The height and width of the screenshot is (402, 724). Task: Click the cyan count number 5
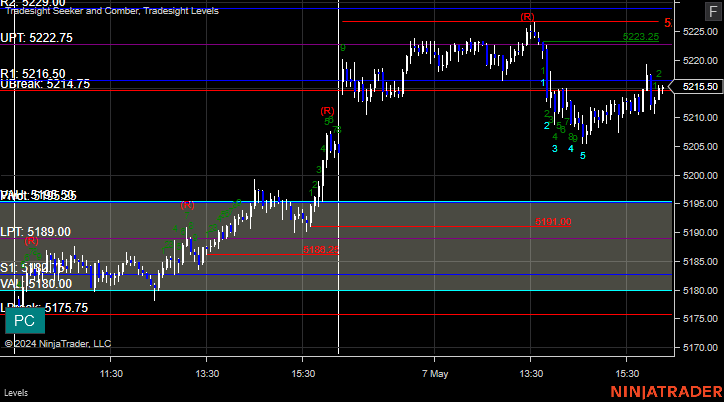(583, 156)
